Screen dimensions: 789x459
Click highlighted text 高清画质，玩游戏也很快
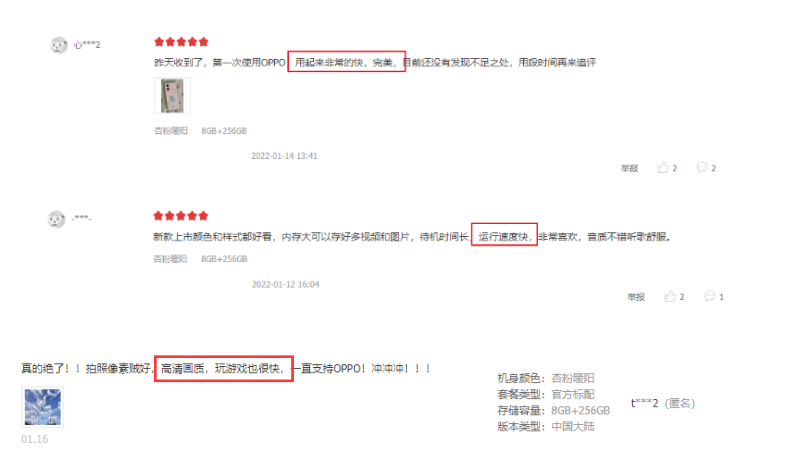coord(223,368)
